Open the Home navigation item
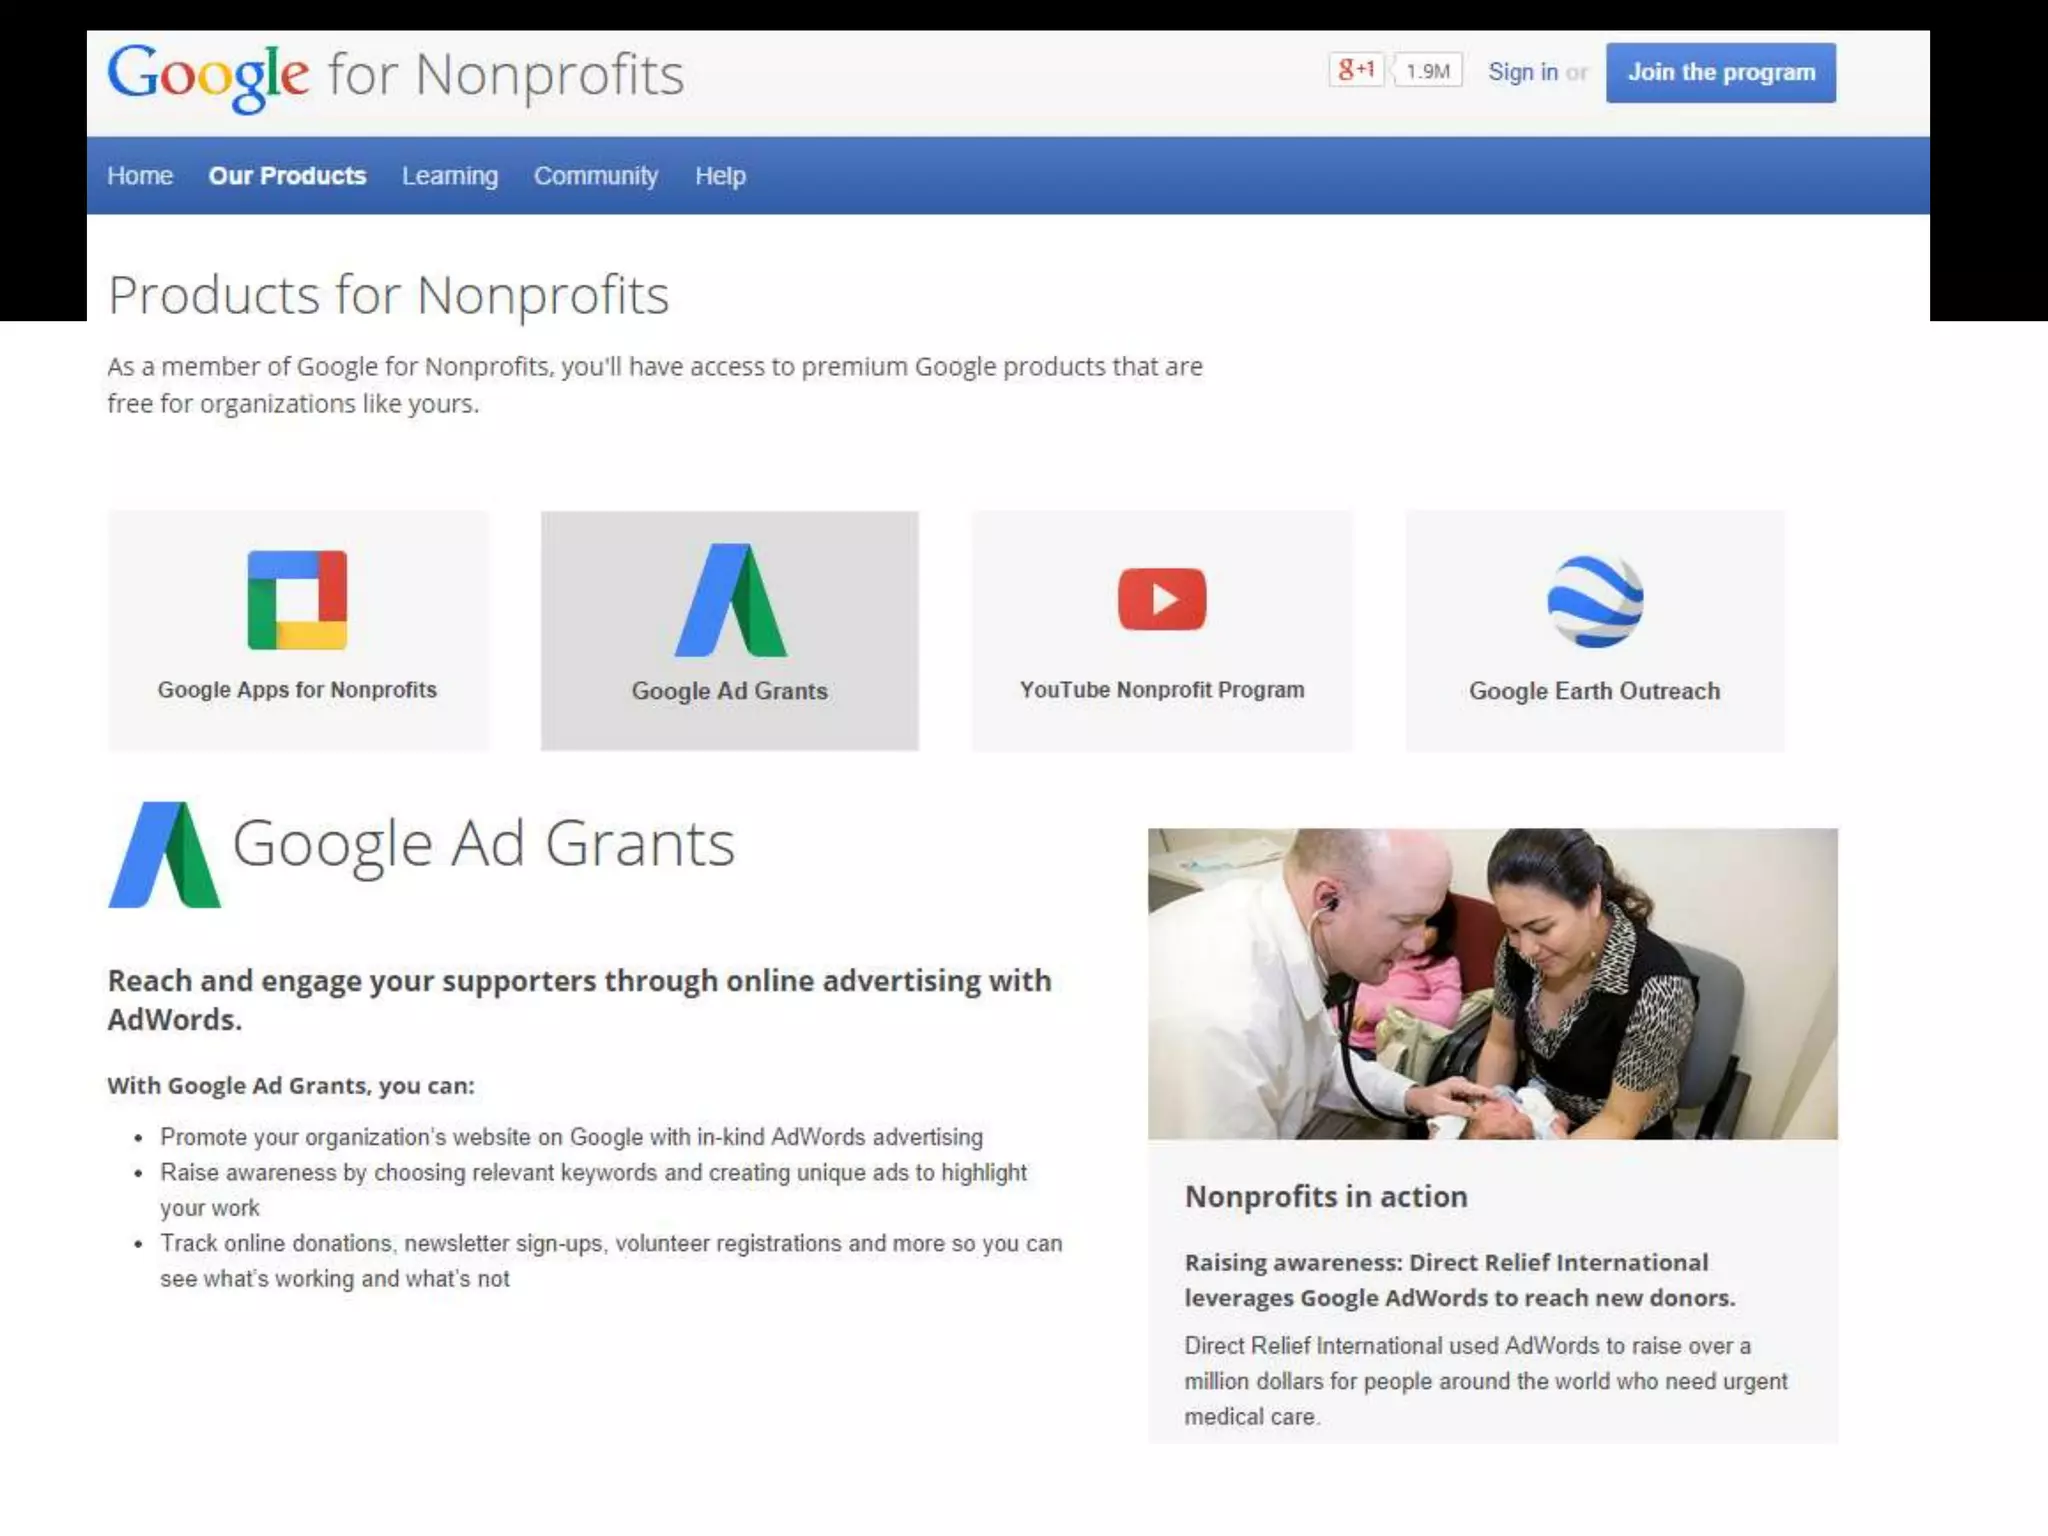2048x1536 pixels. [140, 176]
